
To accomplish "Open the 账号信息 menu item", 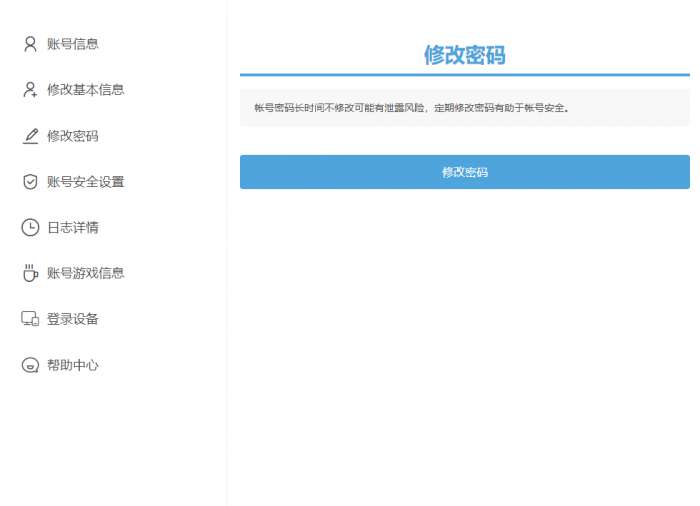I will tap(73, 44).
